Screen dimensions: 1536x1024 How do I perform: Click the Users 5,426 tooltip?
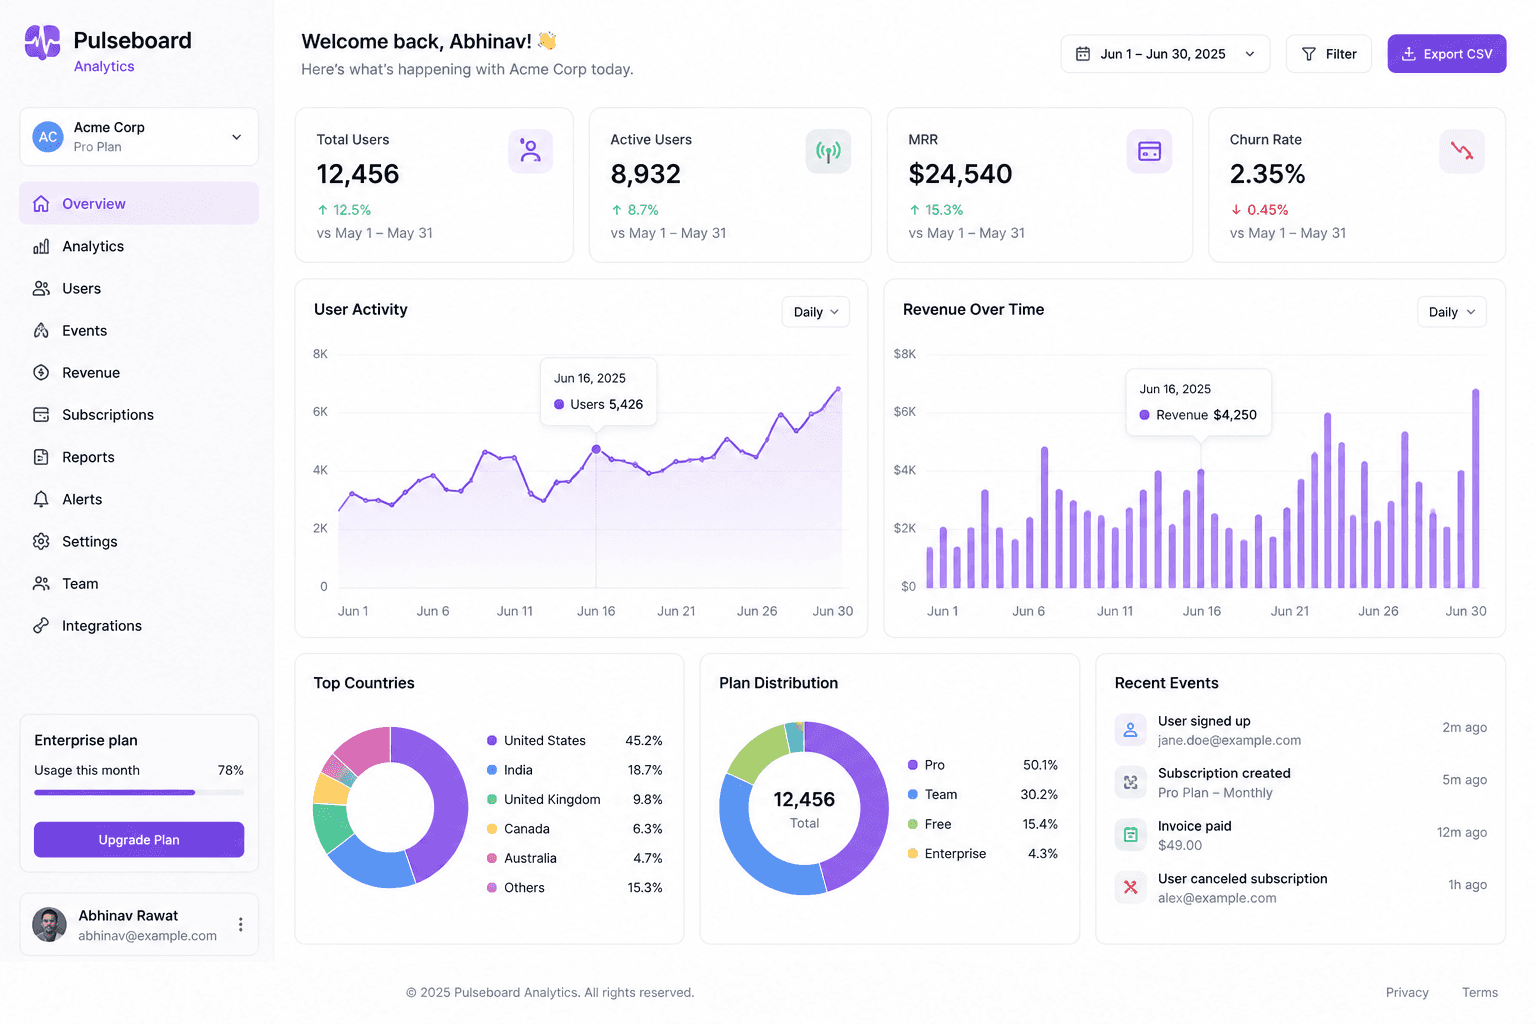(x=599, y=392)
